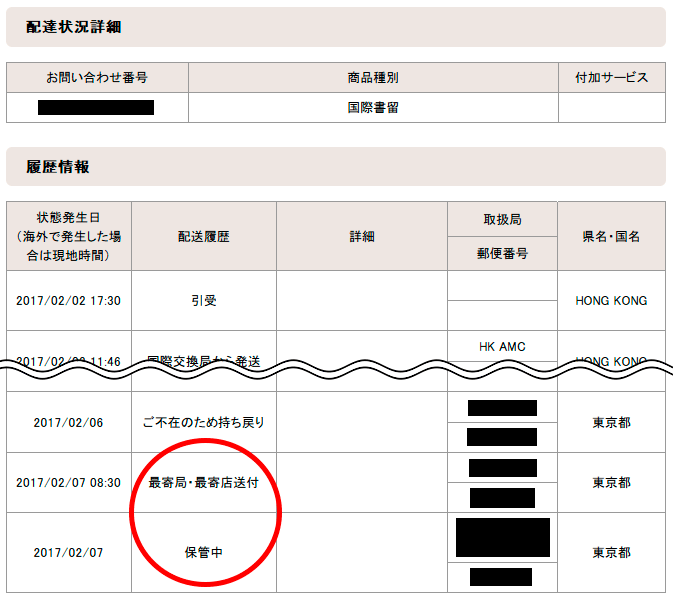The image size is (673, 600).
Task: Select the blacked-out tracking number cell
Action: 96,107
